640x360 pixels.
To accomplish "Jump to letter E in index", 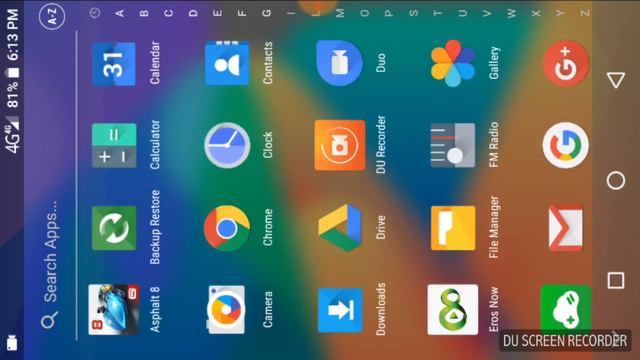I will [x=218, y=13].
